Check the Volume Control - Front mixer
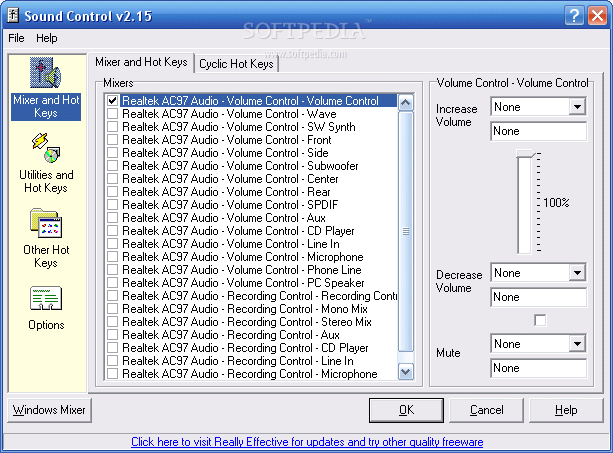The image size is (613, 453). (x=113, y=140)
